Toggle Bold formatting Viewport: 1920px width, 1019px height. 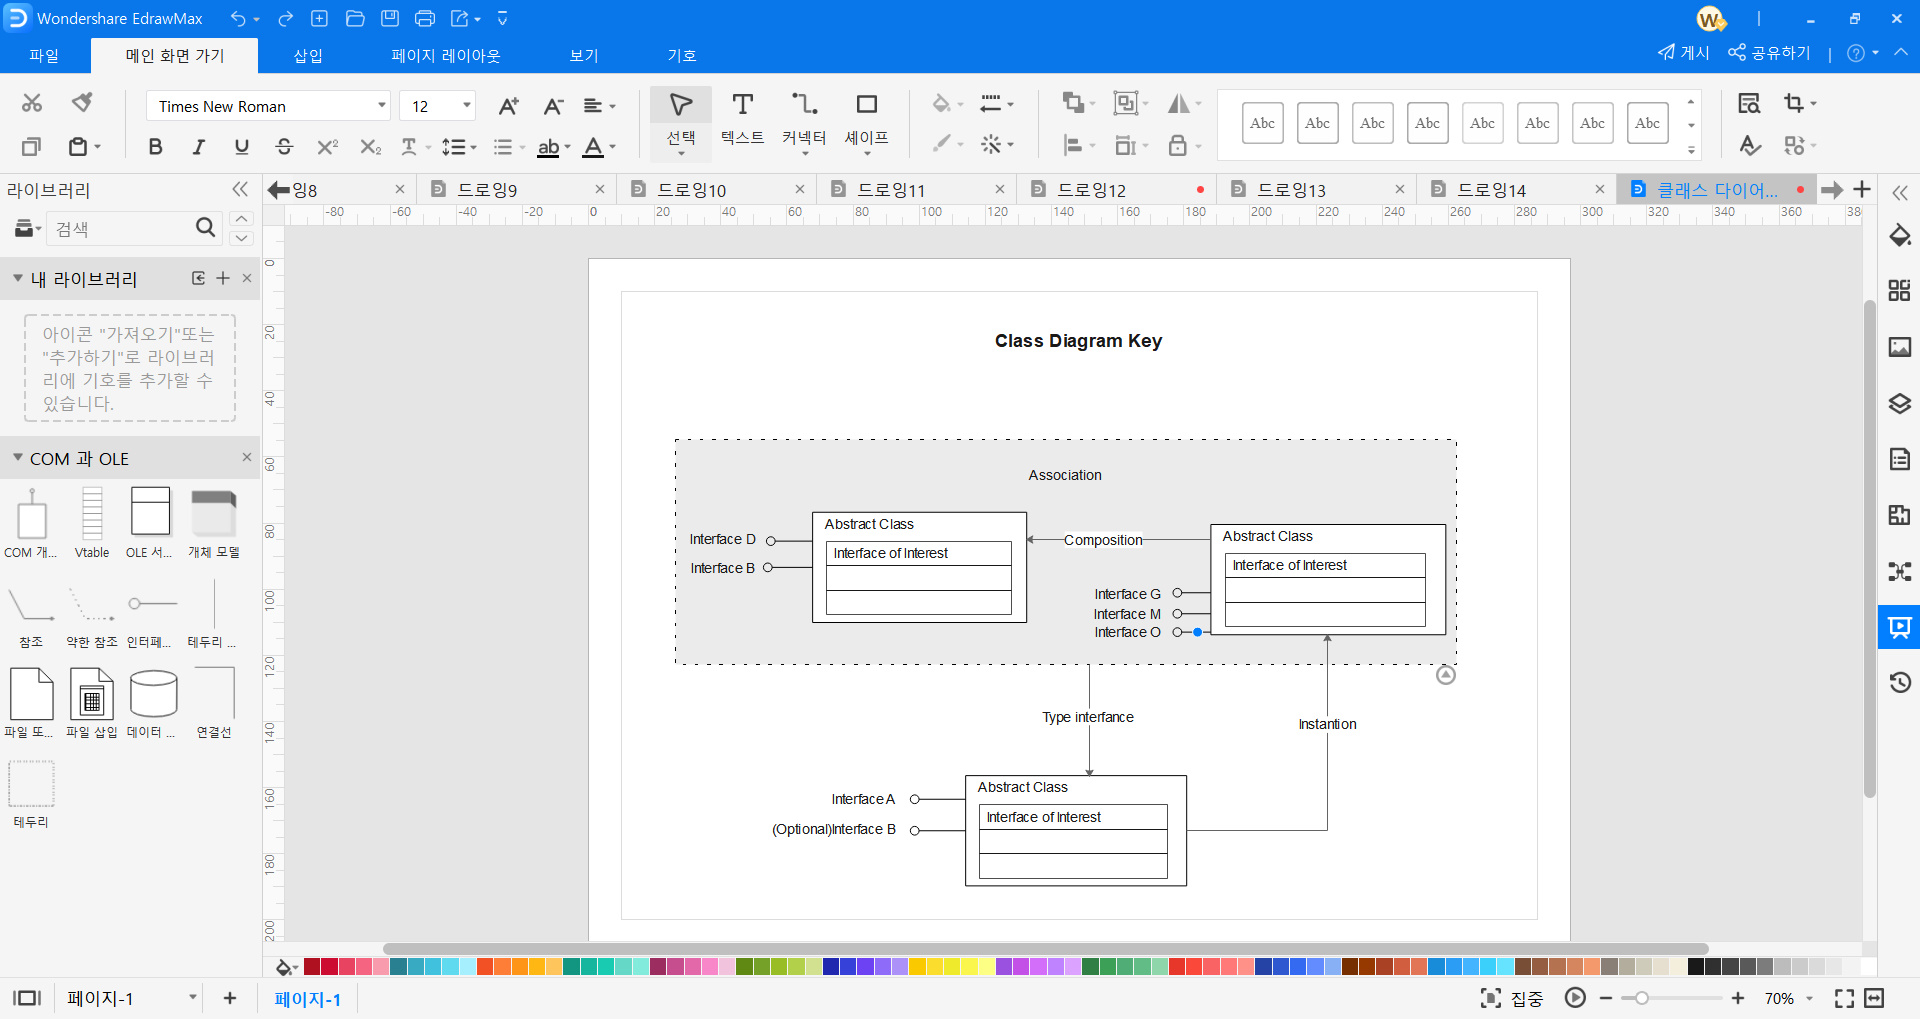click(x=155, y=147)
